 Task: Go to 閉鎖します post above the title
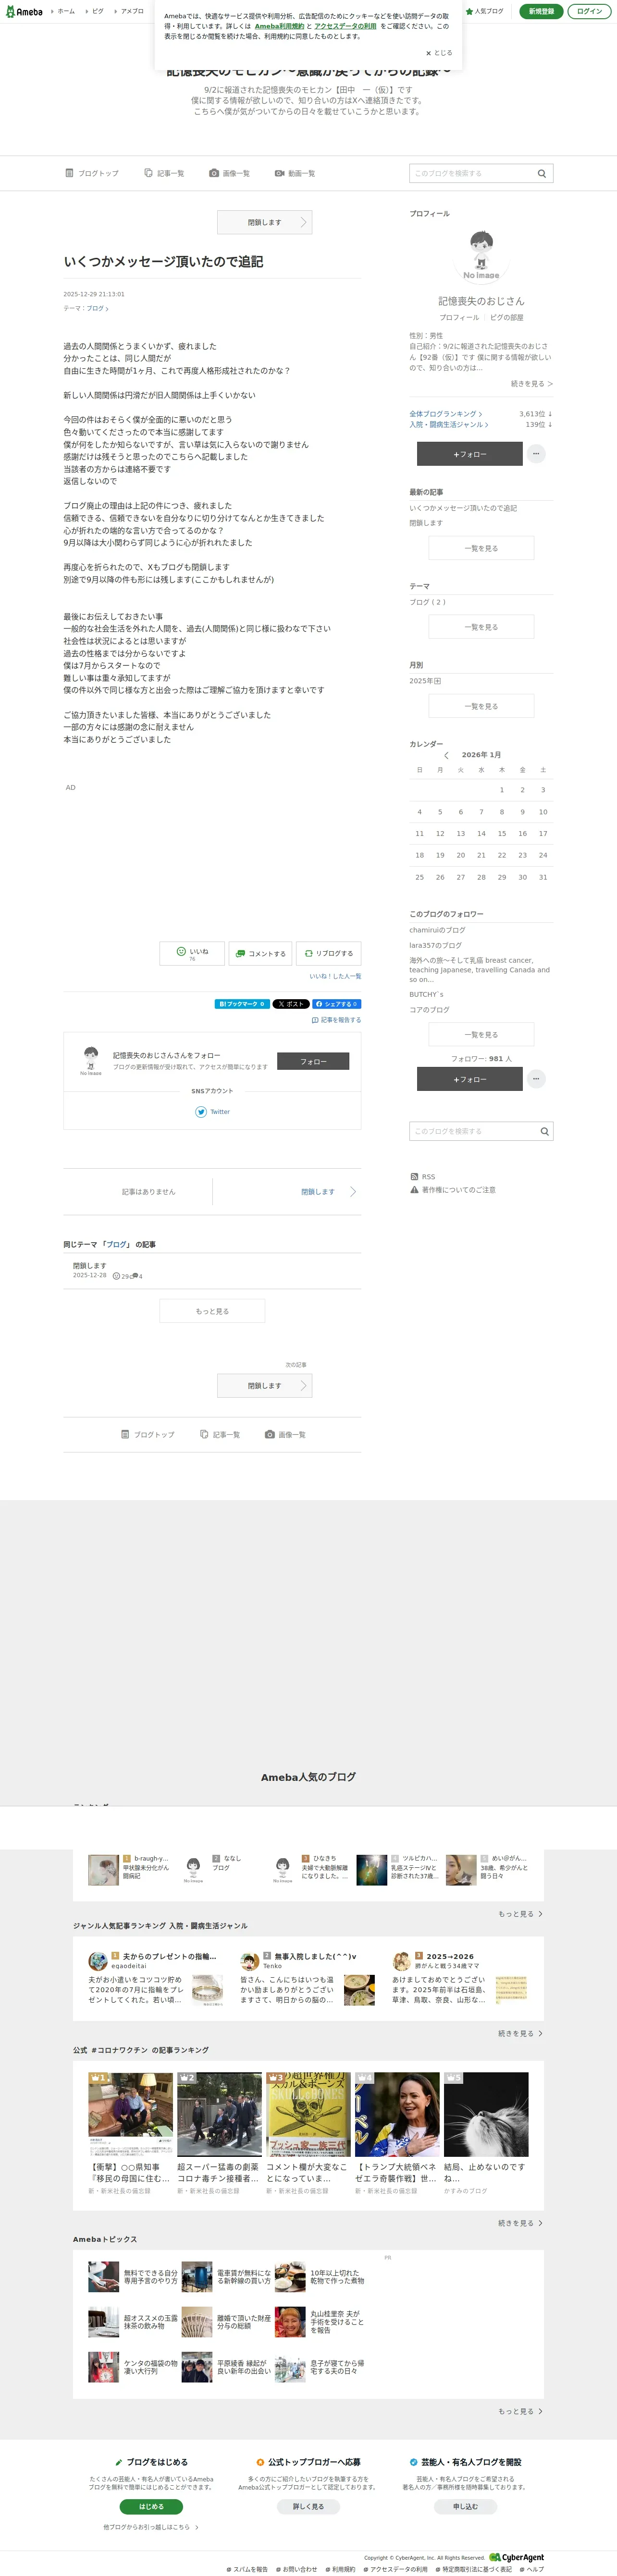click(x=265, y=222)
